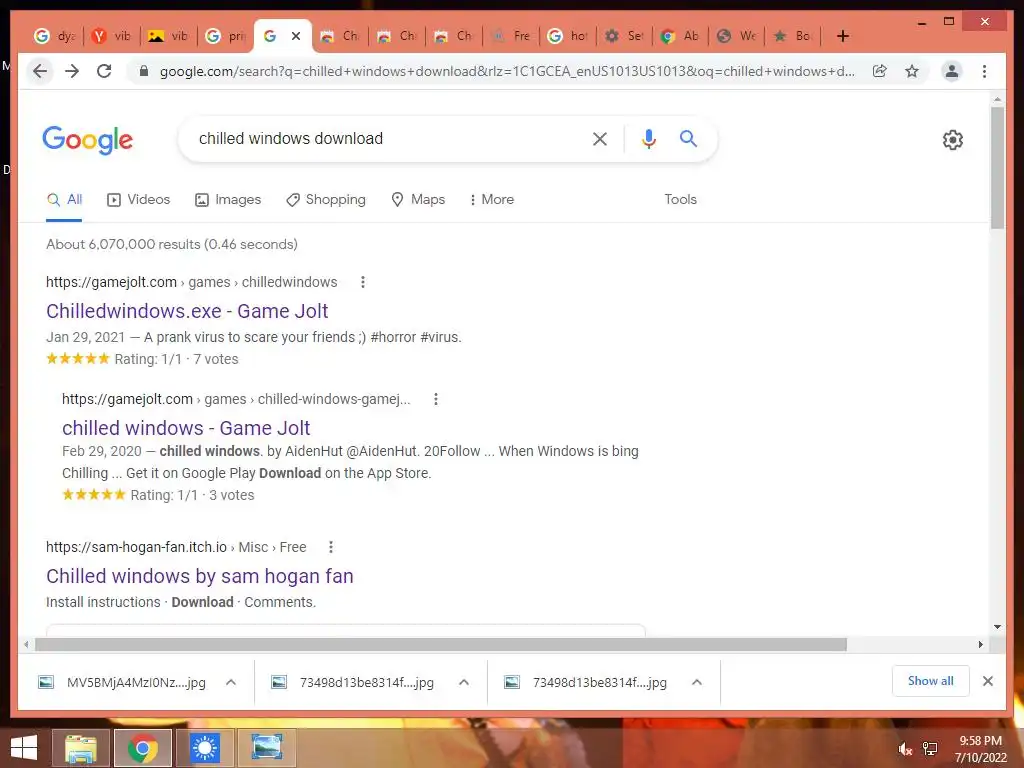This screenshot has width=1024, height=768.
Task: Unmute the volume in system tray
Action: coord(904,749)
